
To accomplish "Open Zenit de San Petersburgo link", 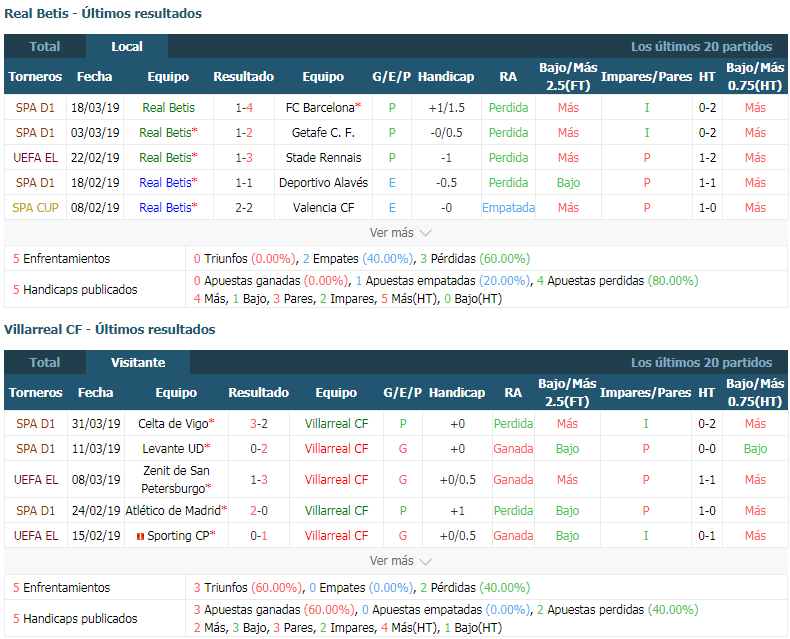I will pos(176,479).
